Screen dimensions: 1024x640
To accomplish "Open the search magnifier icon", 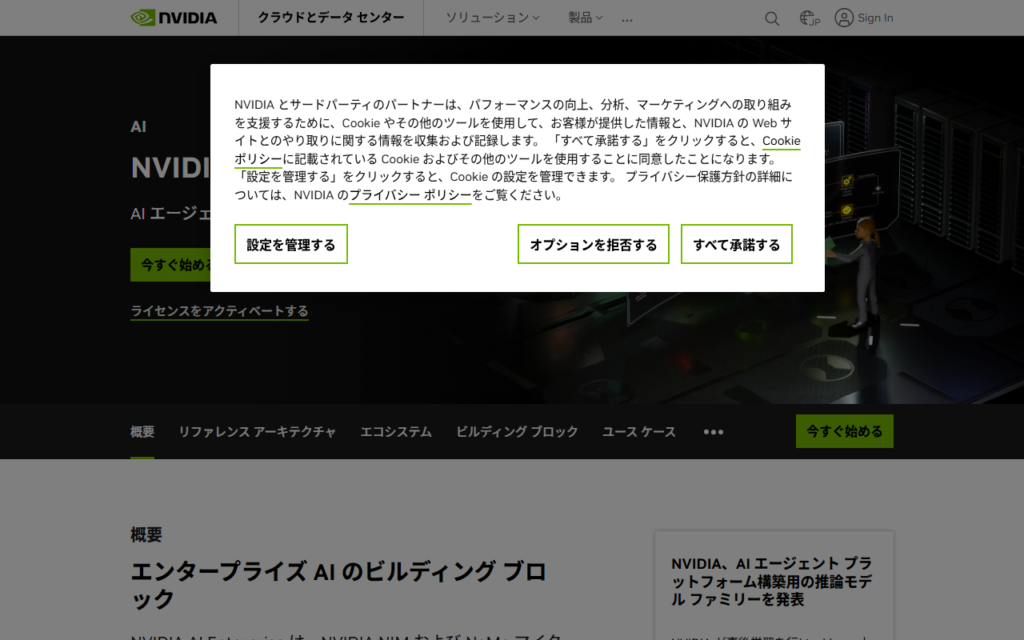I will 772,18.
